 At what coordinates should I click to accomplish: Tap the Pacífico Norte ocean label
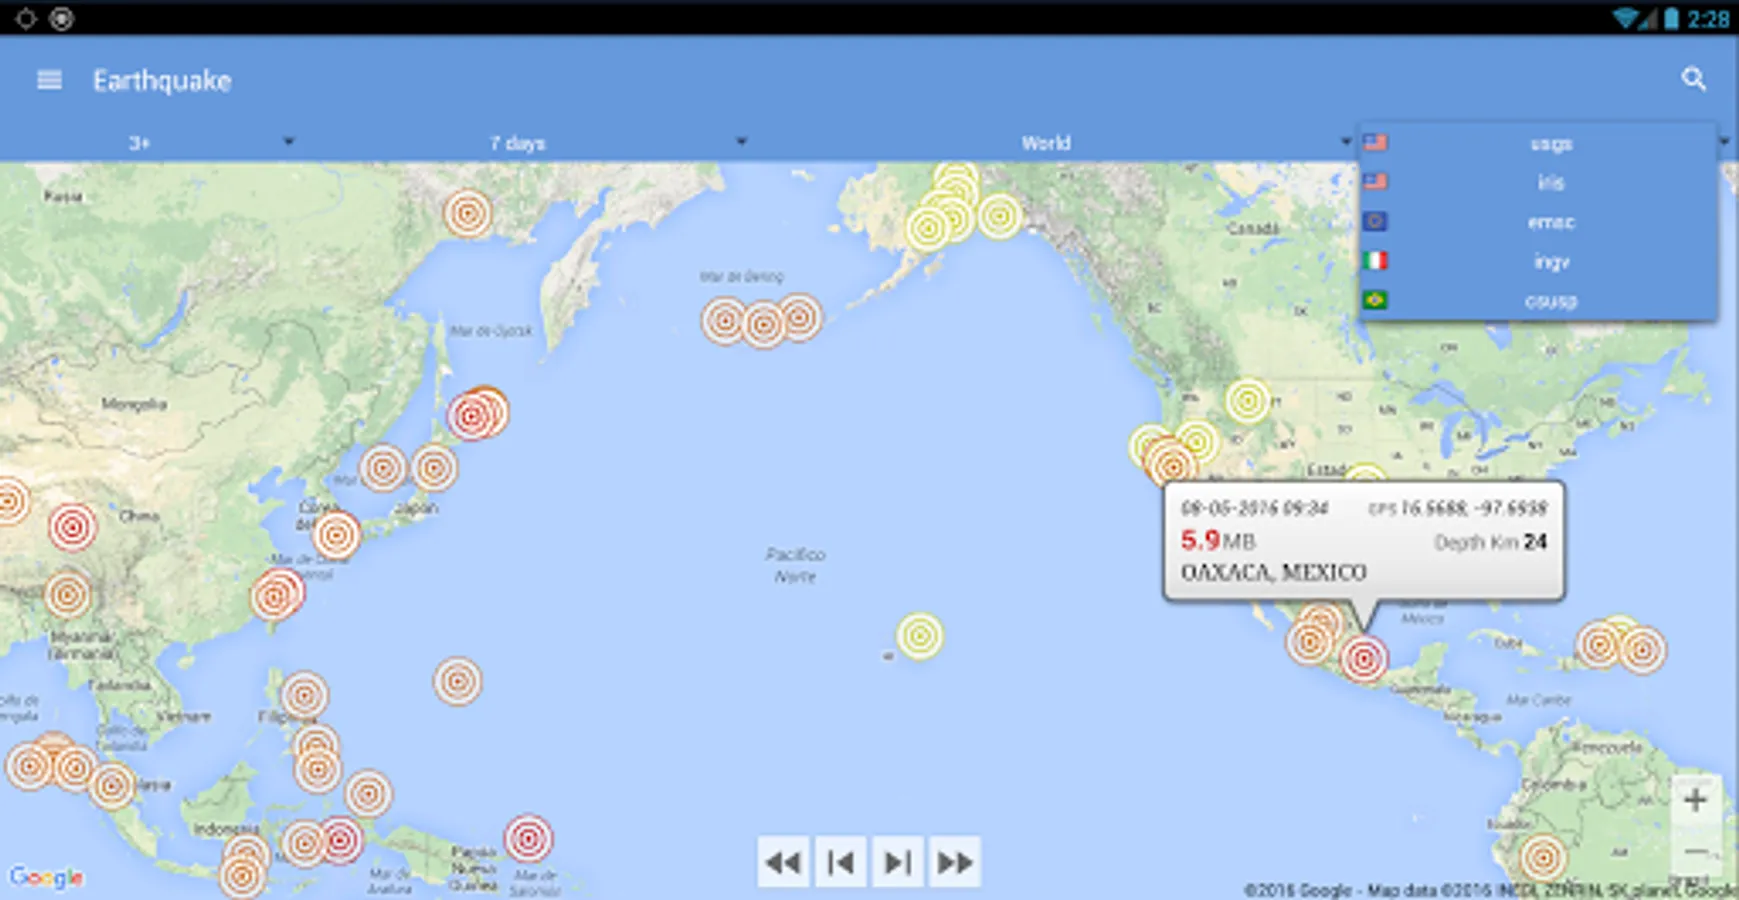tap(795, 565)
